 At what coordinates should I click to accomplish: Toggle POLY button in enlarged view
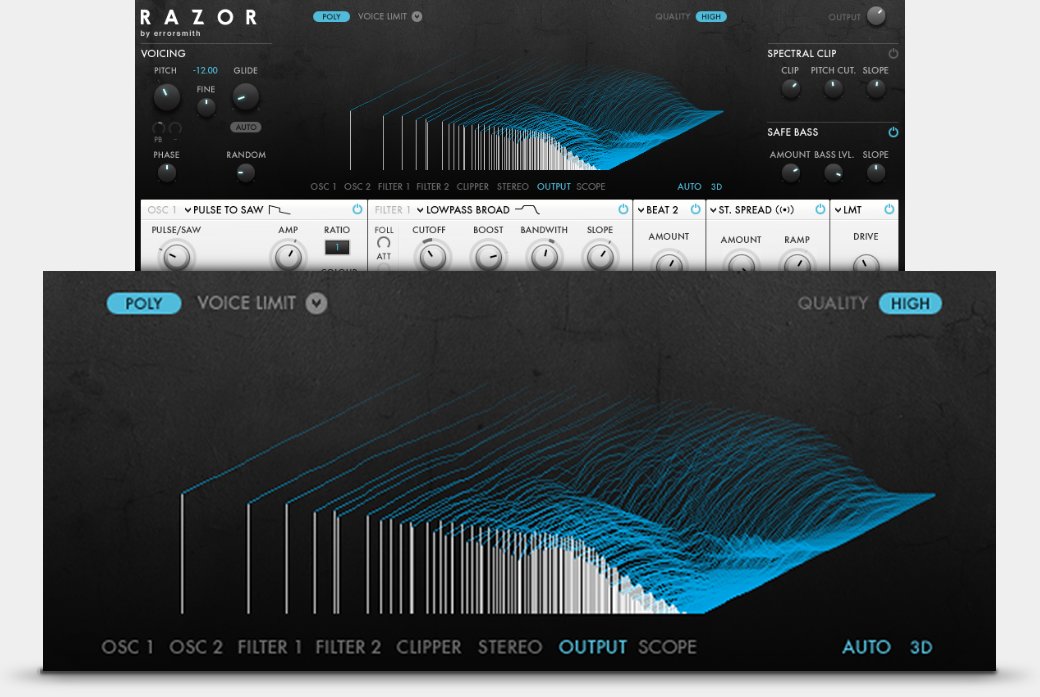[144, 303]
